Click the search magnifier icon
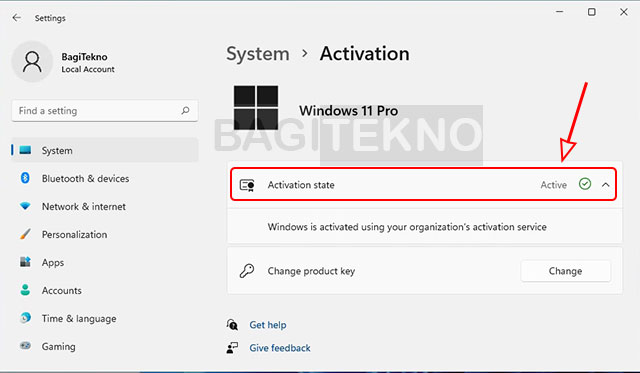 click(185, 110)
